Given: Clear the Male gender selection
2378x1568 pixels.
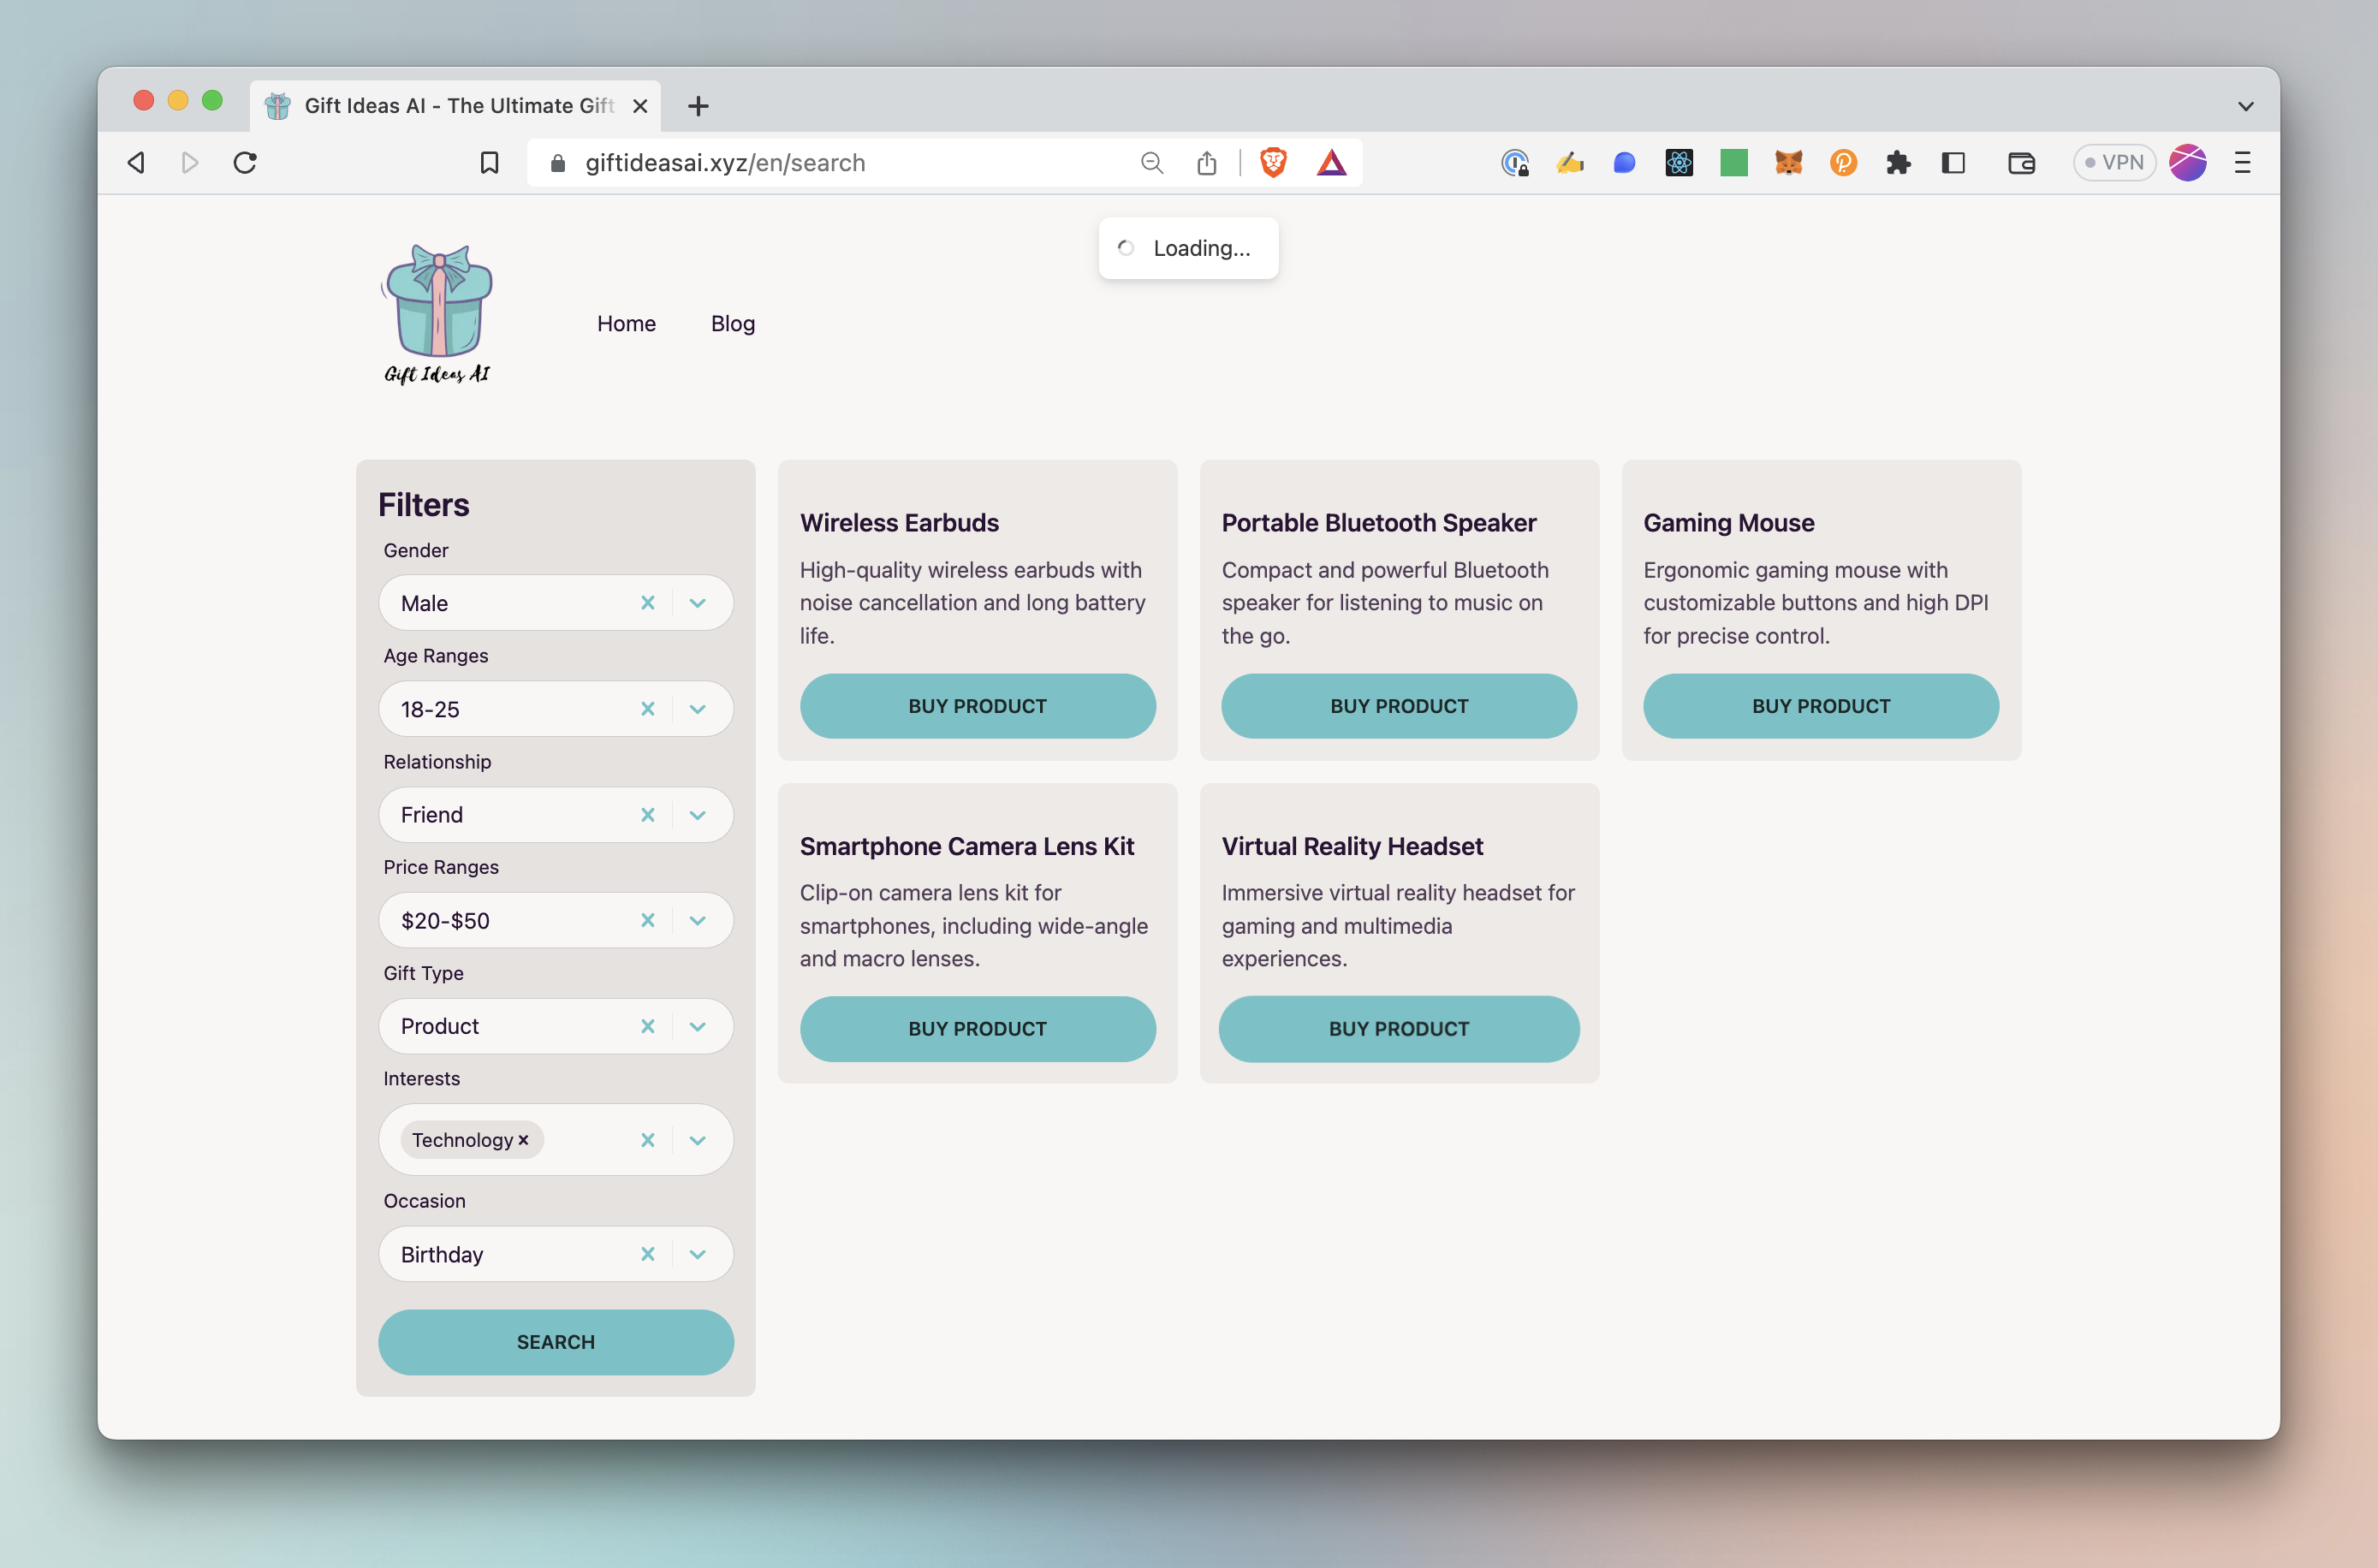Looking at the screenshot, I should pyautogui.click(x=648, y=603).
